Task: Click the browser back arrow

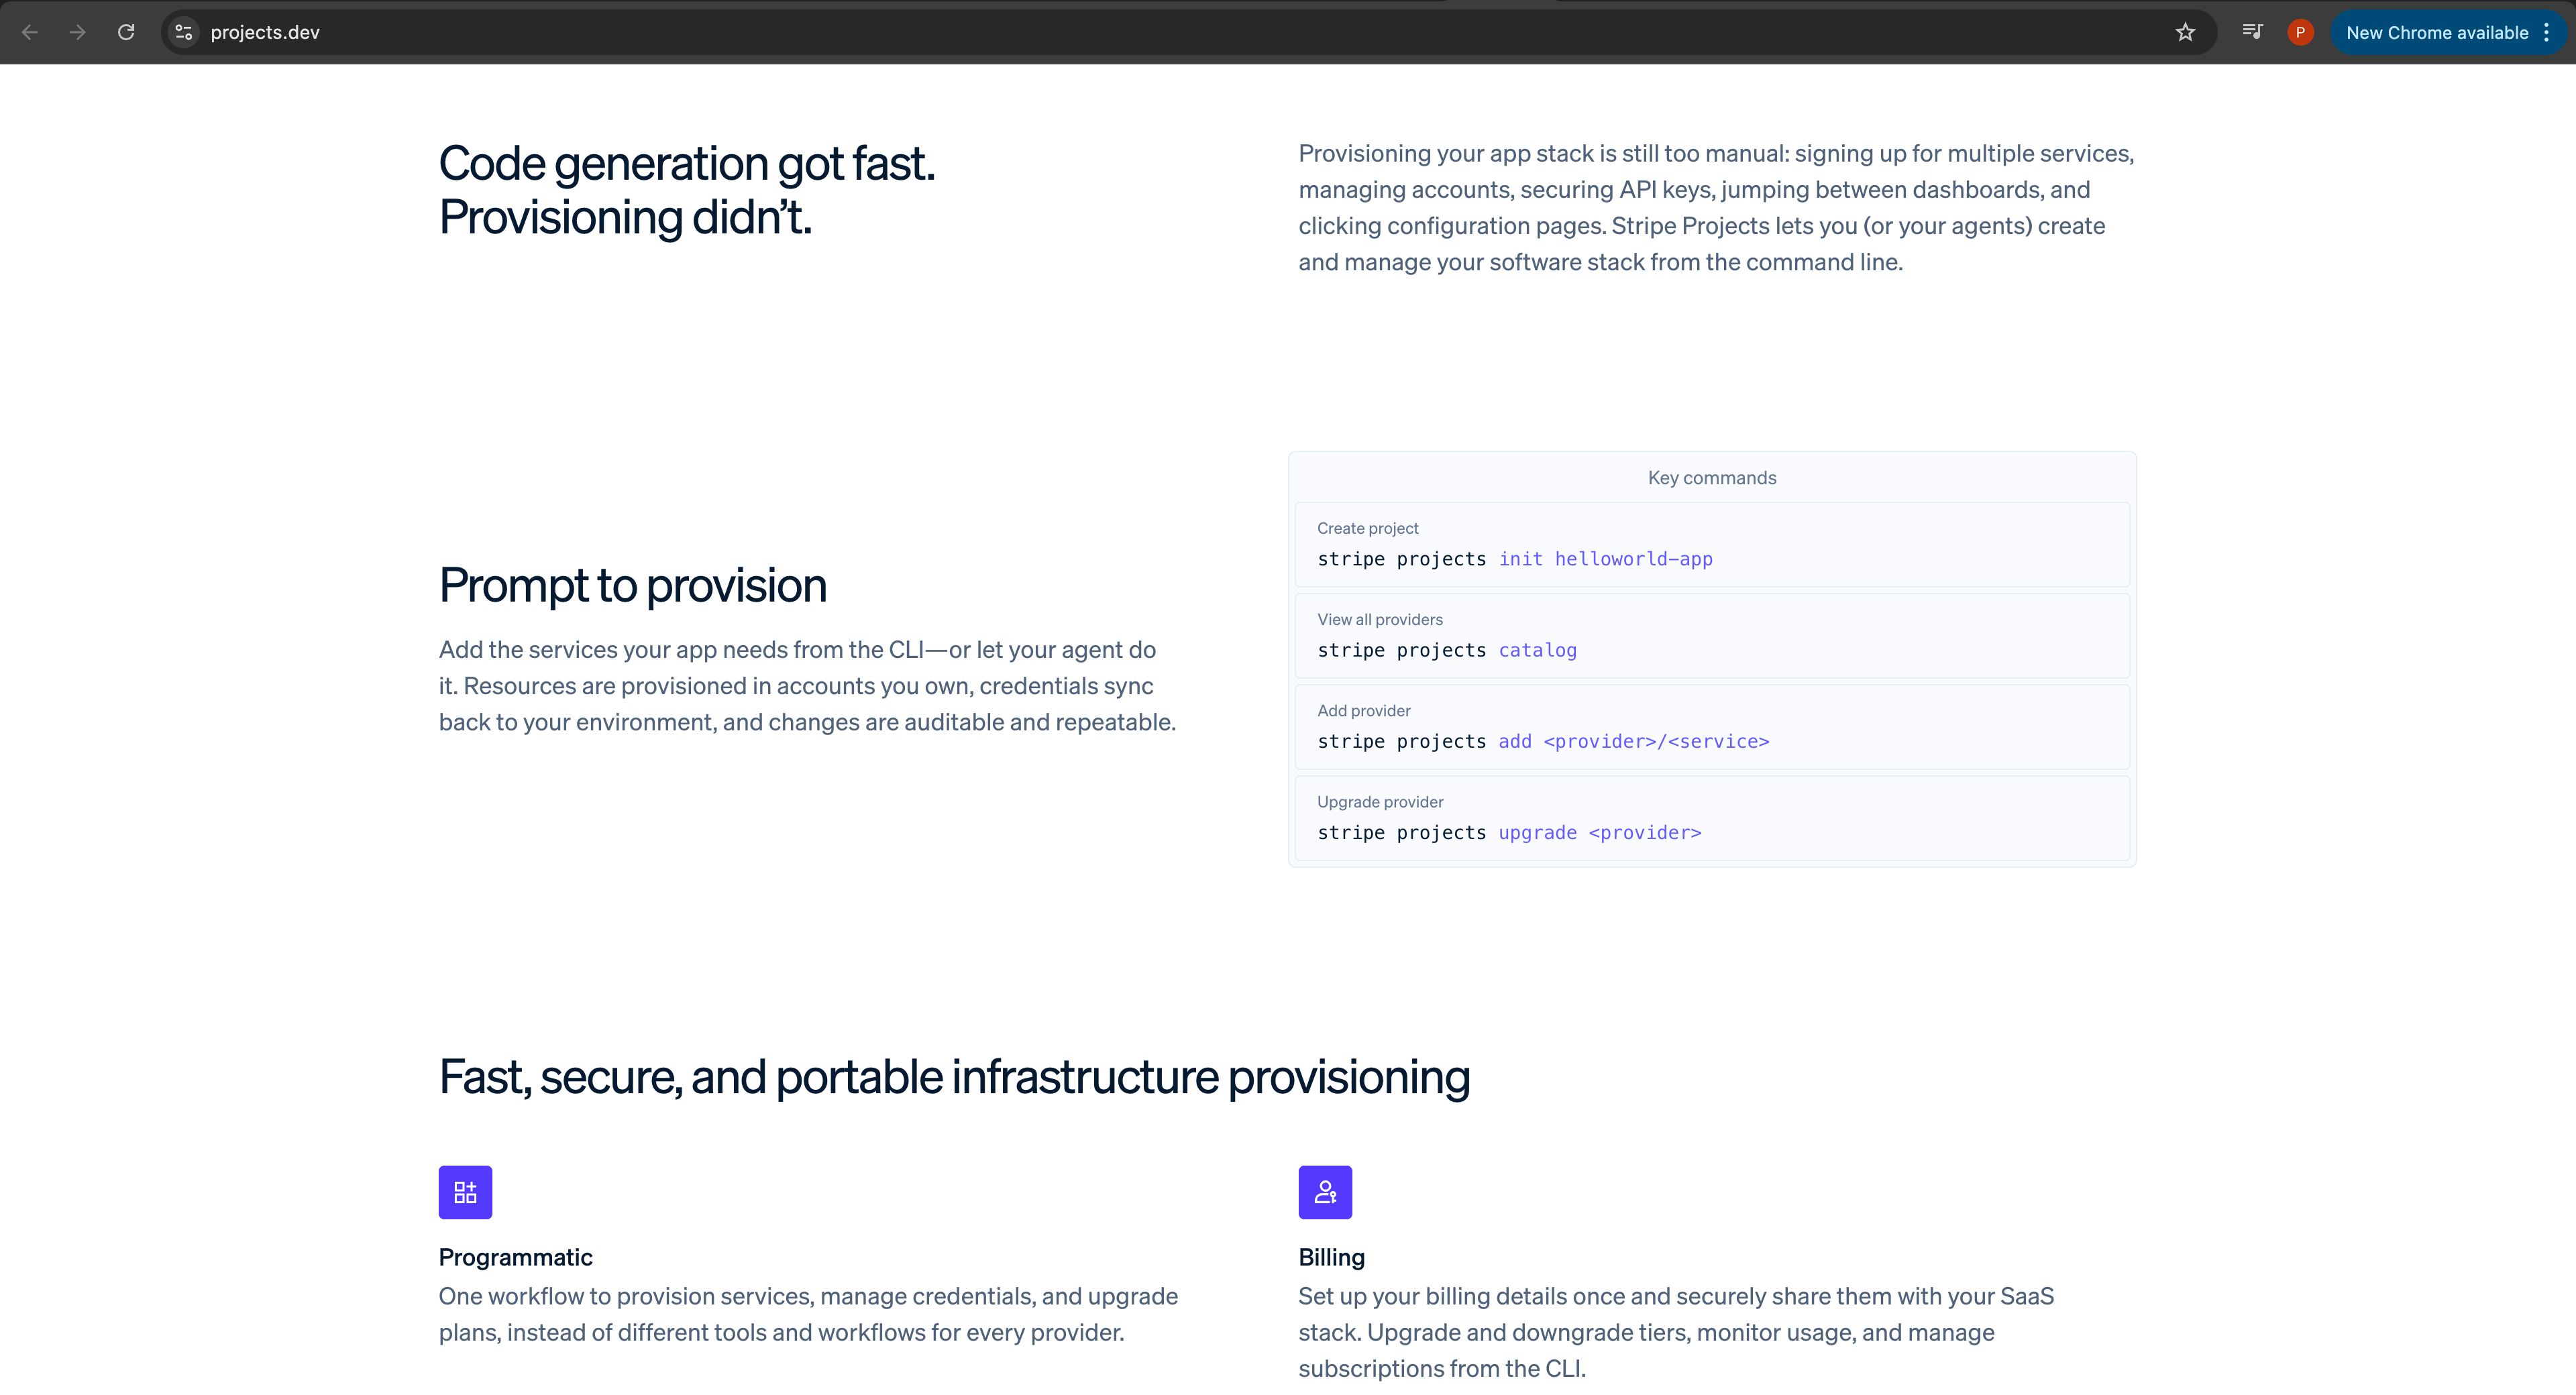Action: 30,32
